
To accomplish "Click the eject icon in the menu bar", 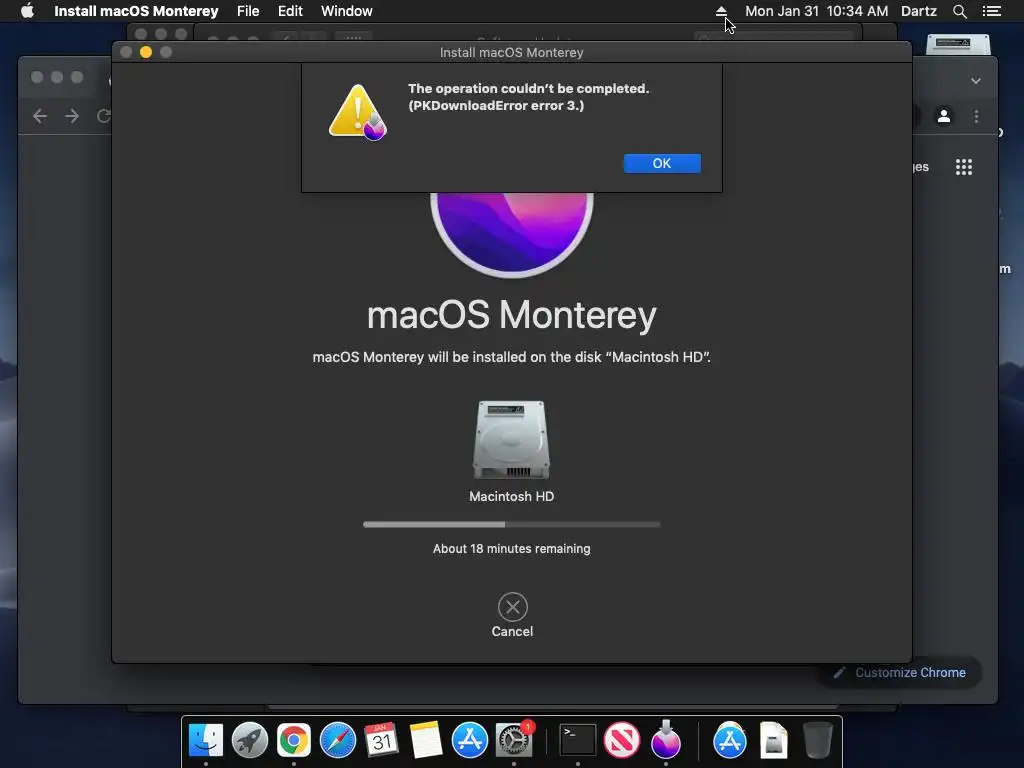I will pos(721,11).
